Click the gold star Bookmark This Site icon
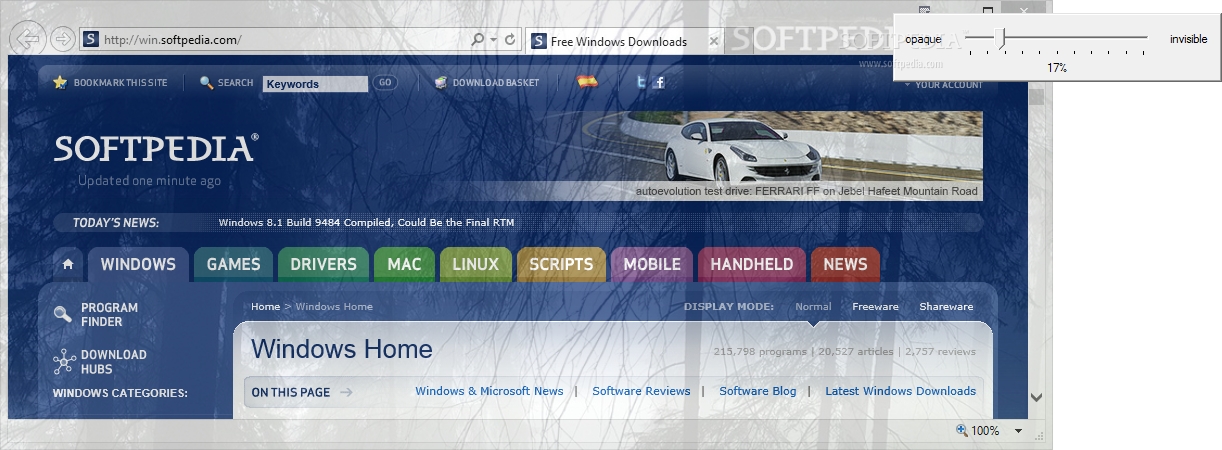The height and width of the screenshot is (450, 1222). tap(60, 82)
